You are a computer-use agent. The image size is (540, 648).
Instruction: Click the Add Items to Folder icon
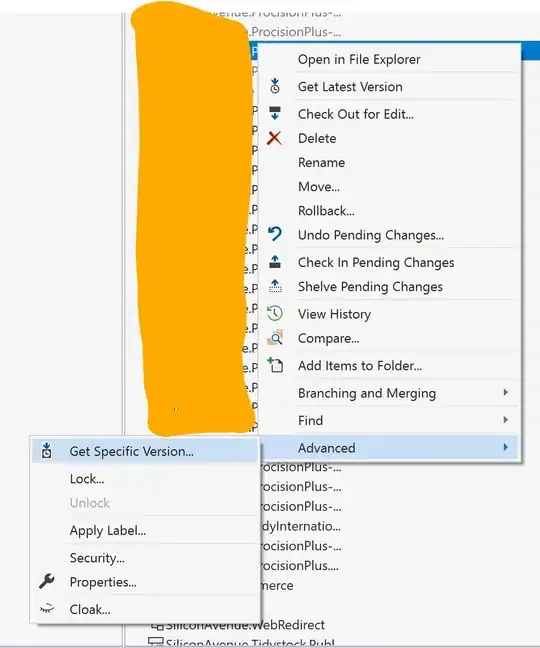(x=275, y=365)
